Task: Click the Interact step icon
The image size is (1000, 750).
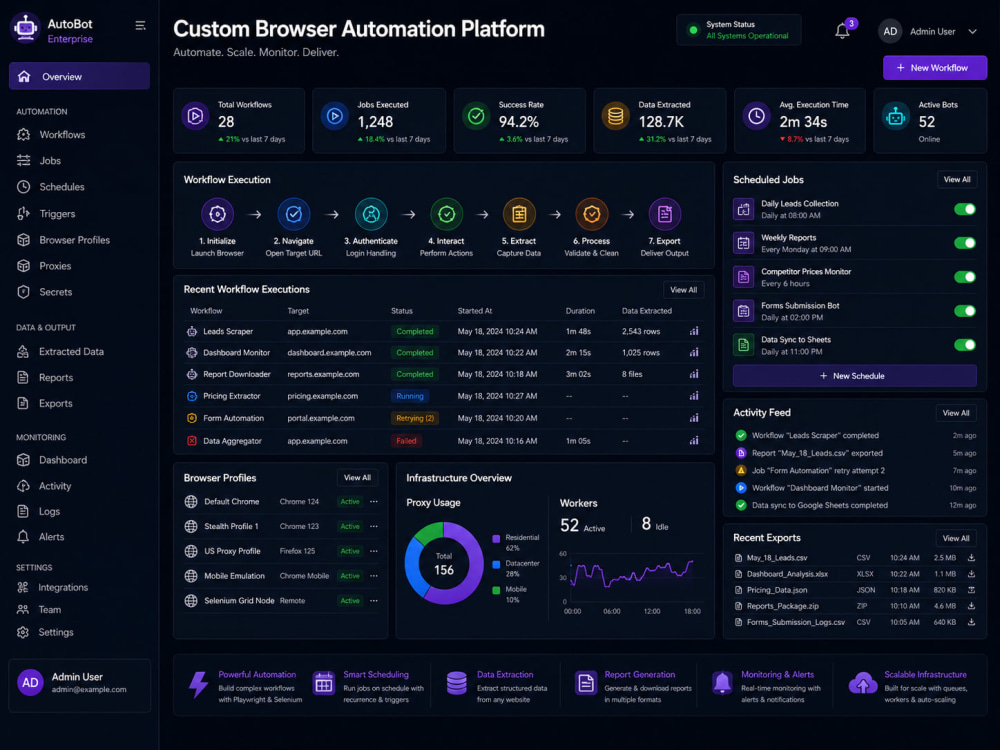Action: 446,214
